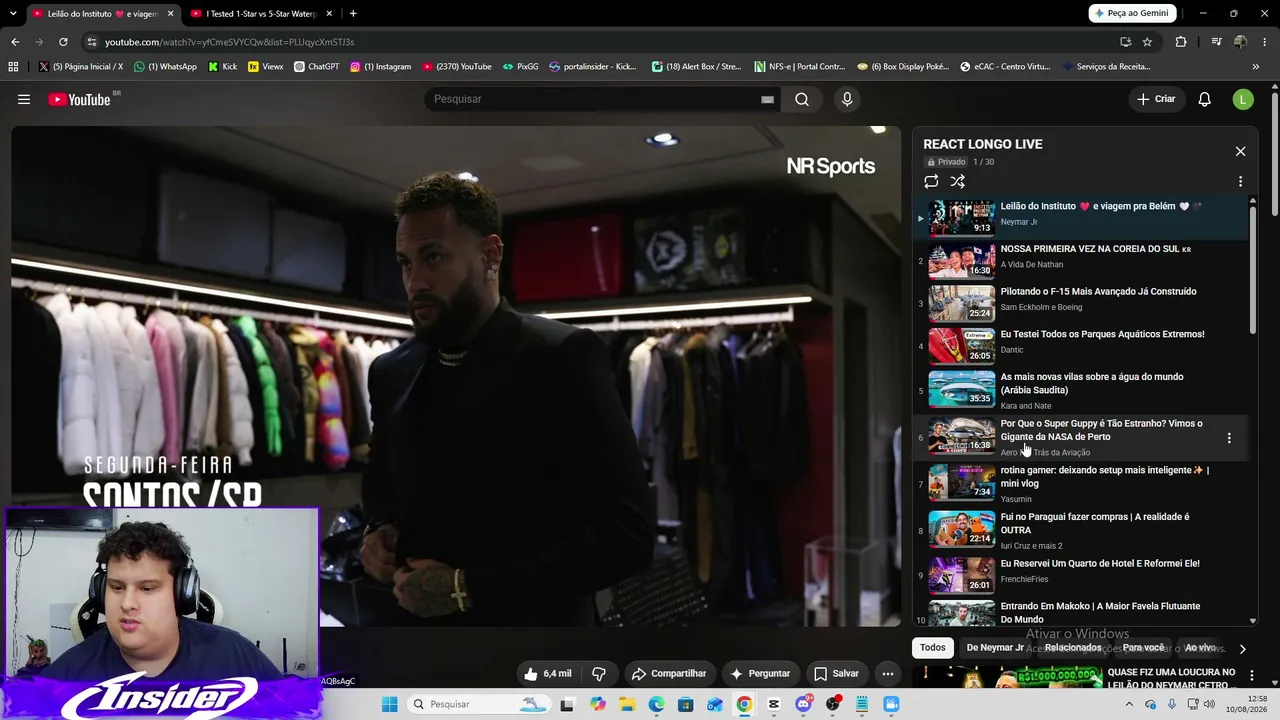Open options for the Super Guppy video
1280x720 pixels.
click(x=1229, y=438)
